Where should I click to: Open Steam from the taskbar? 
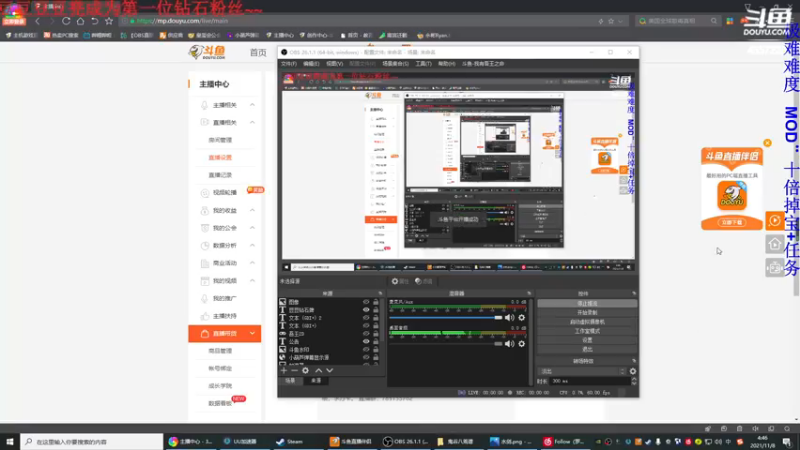tap(289, 441)
